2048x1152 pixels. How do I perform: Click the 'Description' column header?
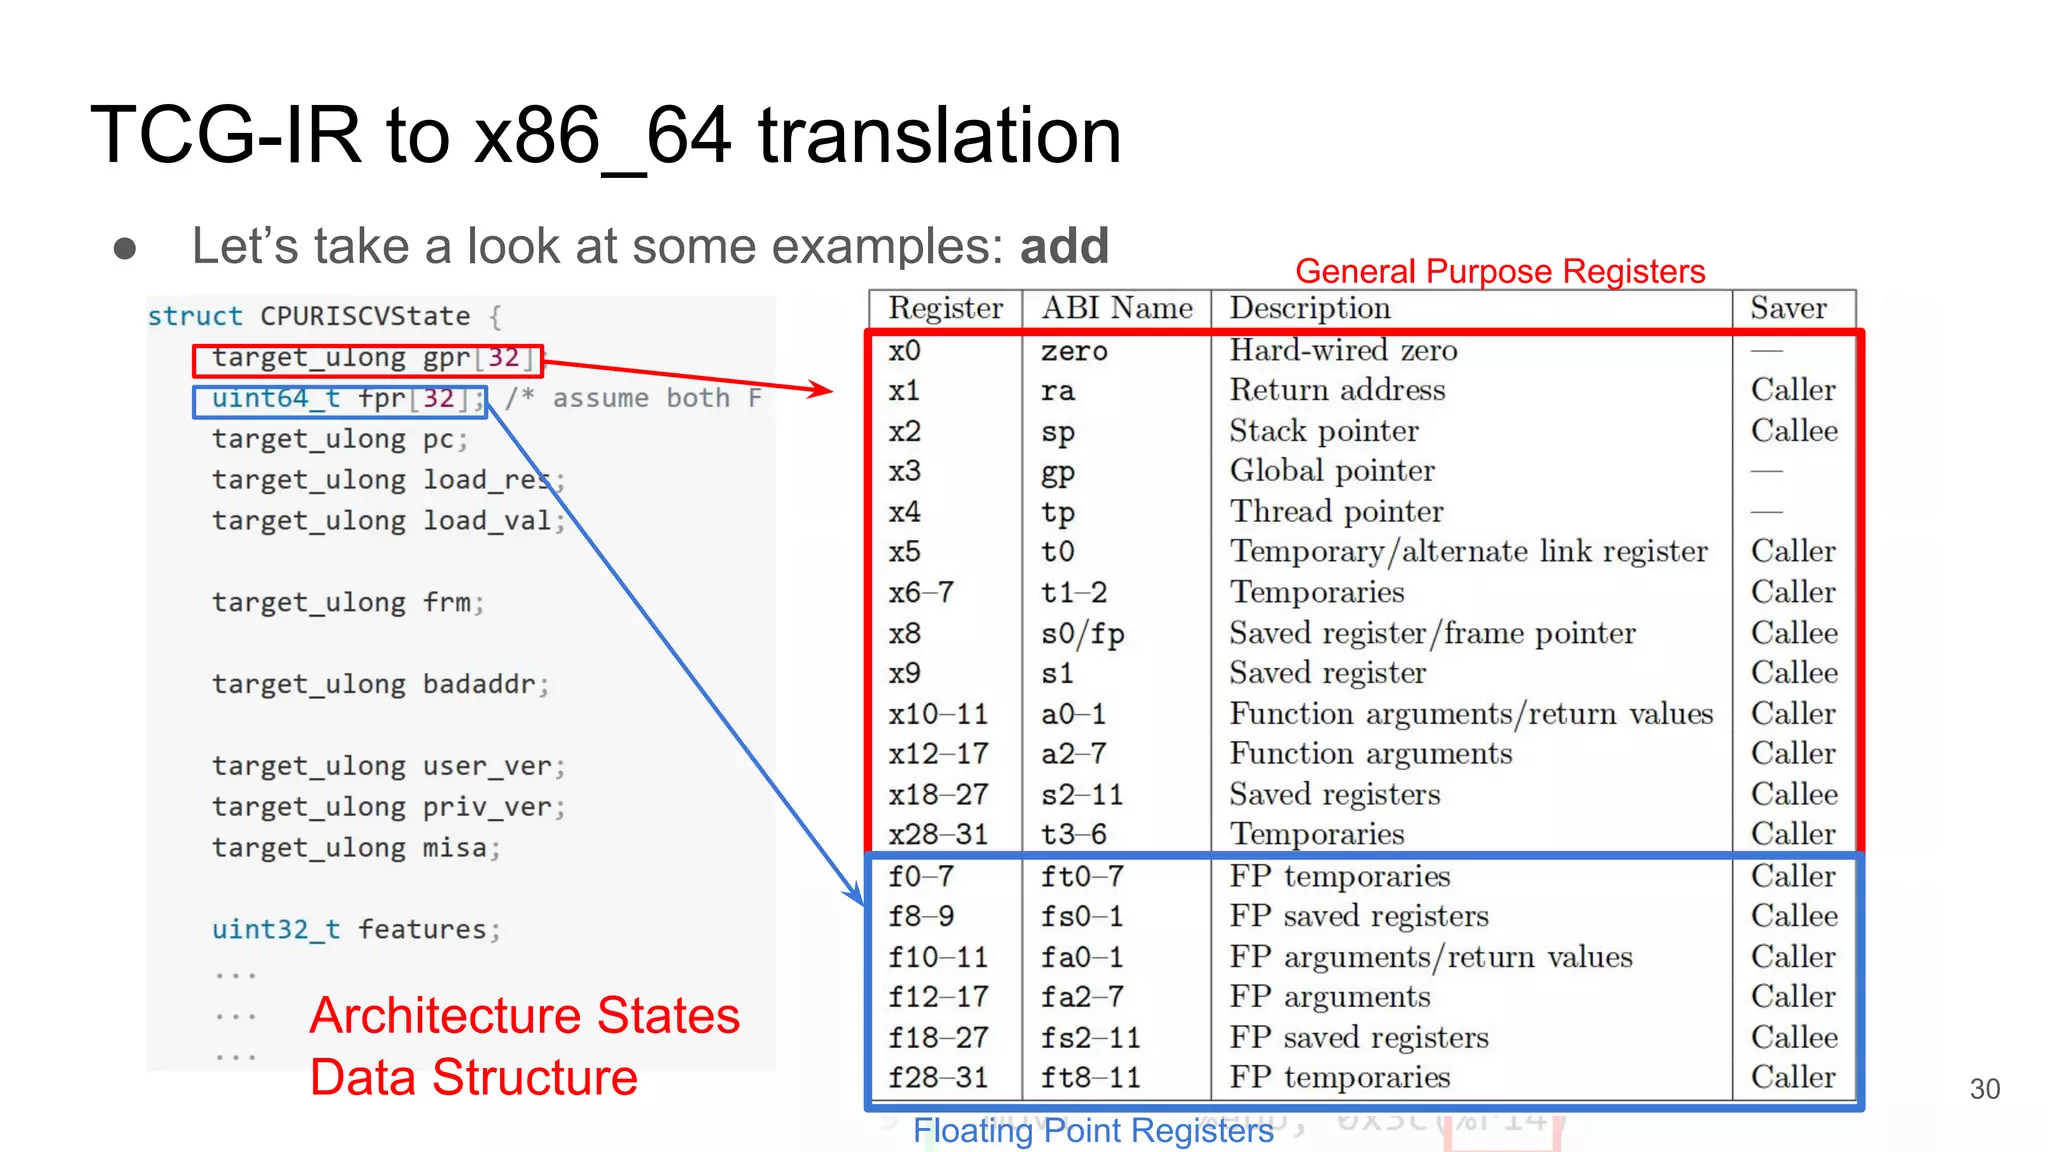[1309, 308]
